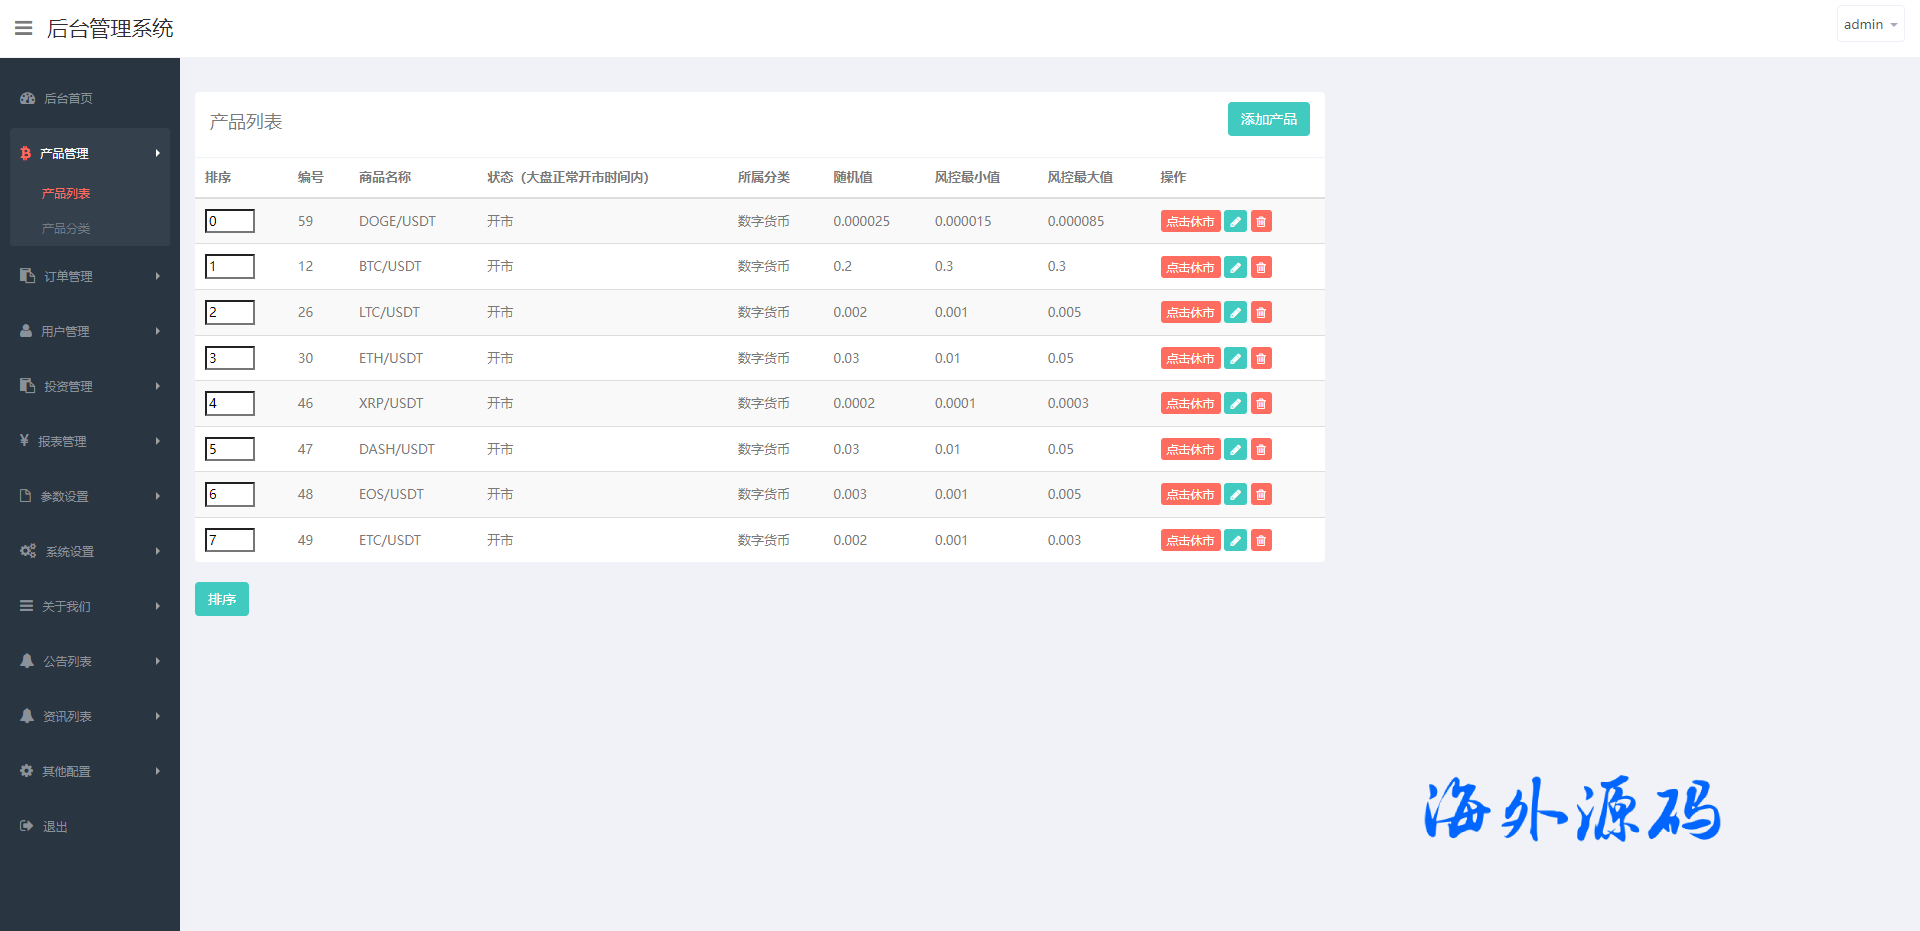
Task: Click the trash icon in XRP/USDT row
Action: click(x=1261, y=404)
